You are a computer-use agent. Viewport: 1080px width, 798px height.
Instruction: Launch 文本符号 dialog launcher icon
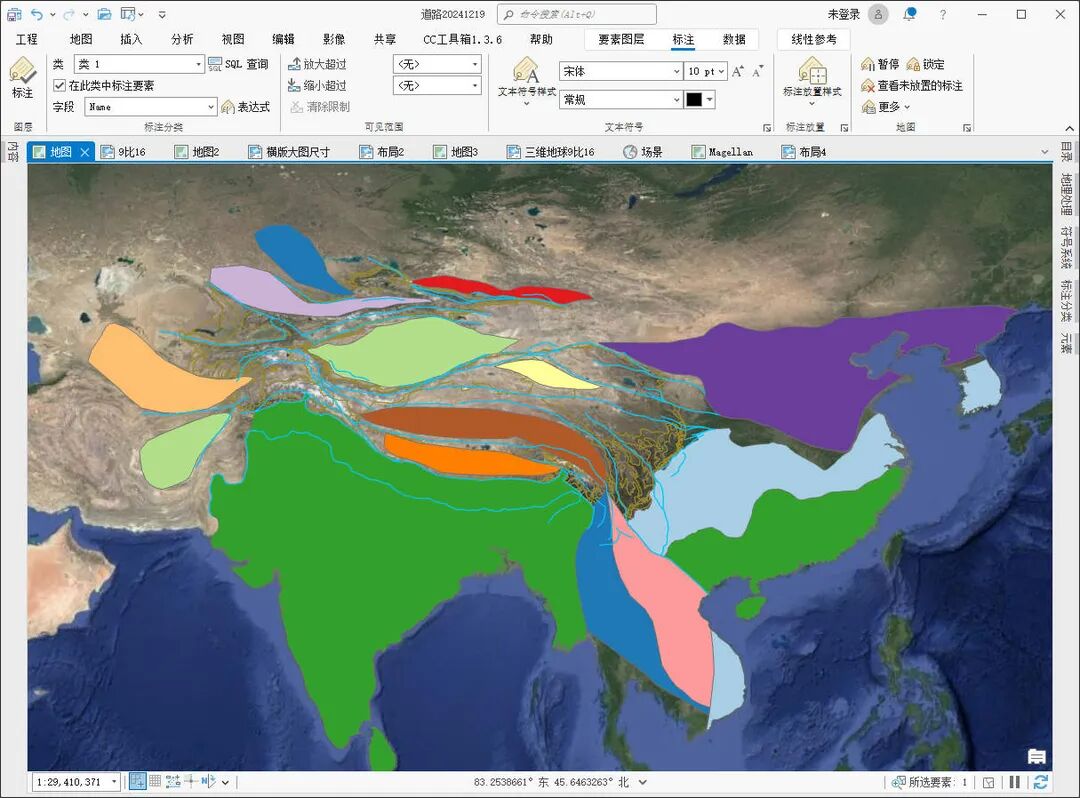[x=767, y=128]
